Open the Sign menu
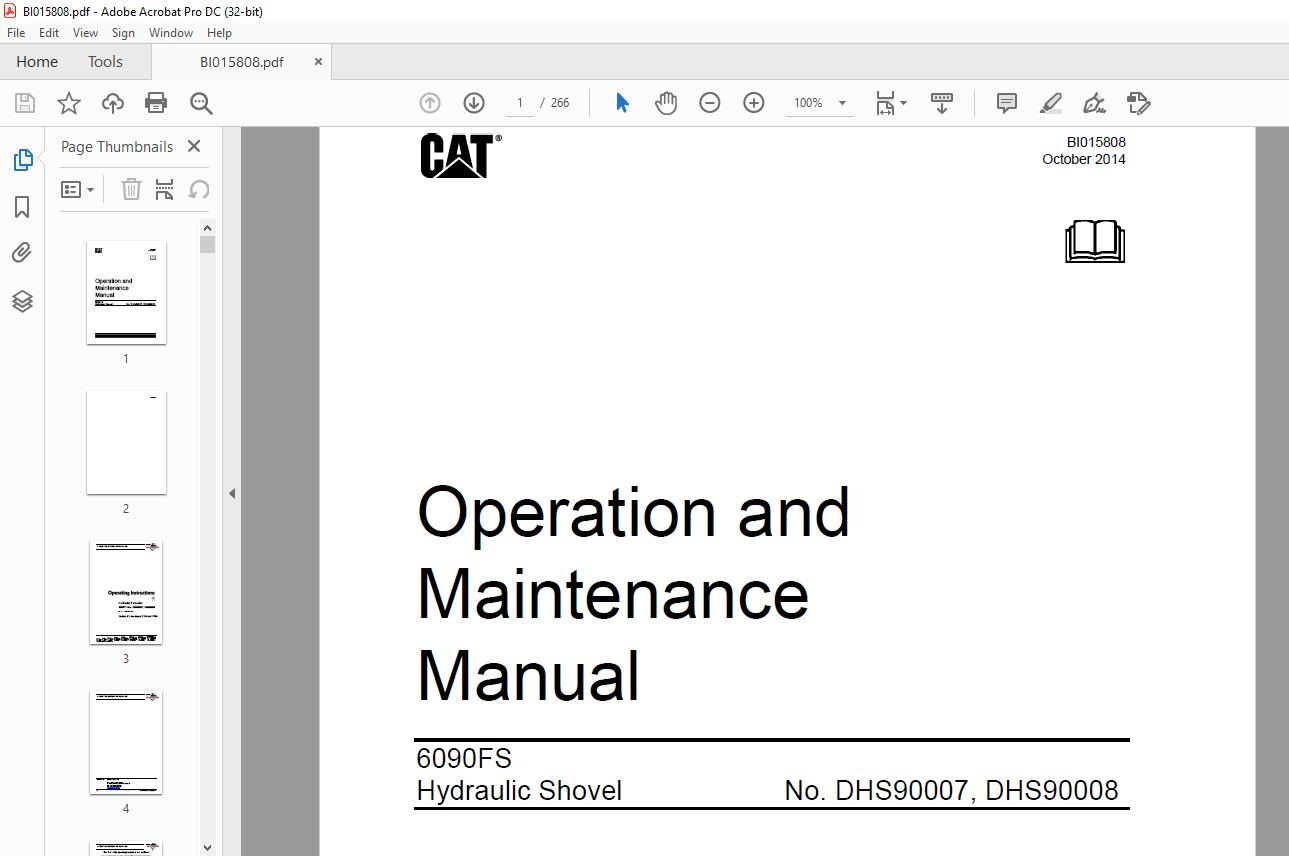This screenshot has height=856, width=1289. point(123,33)
